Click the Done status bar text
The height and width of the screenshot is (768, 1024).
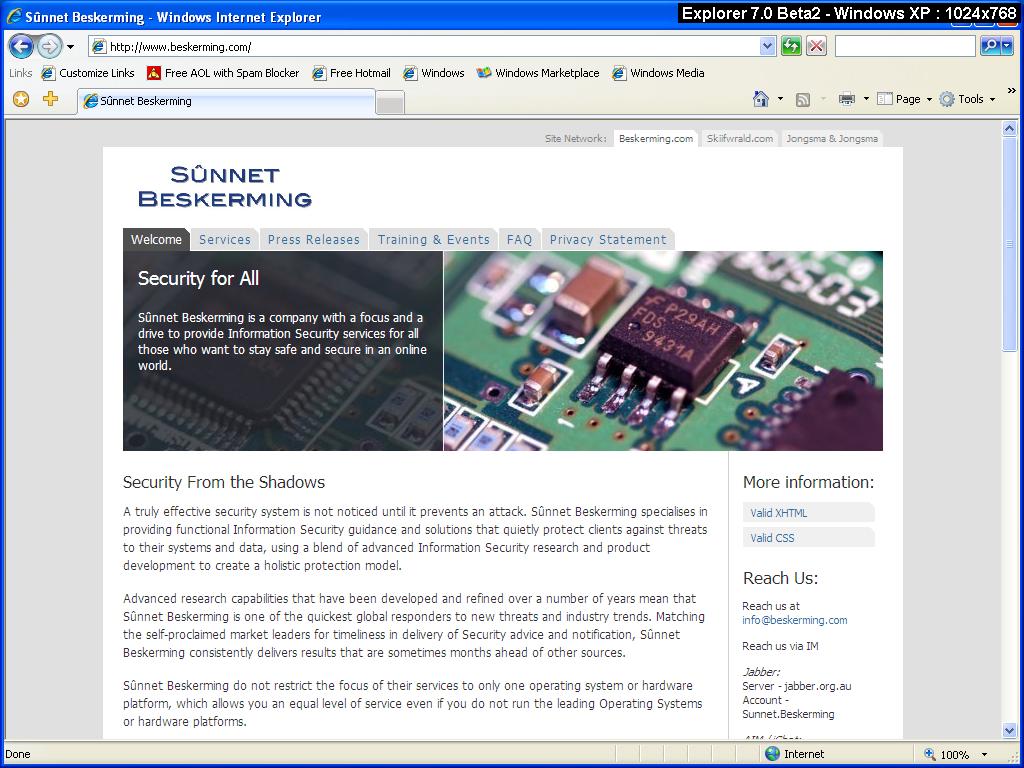[x=18, y=754]
